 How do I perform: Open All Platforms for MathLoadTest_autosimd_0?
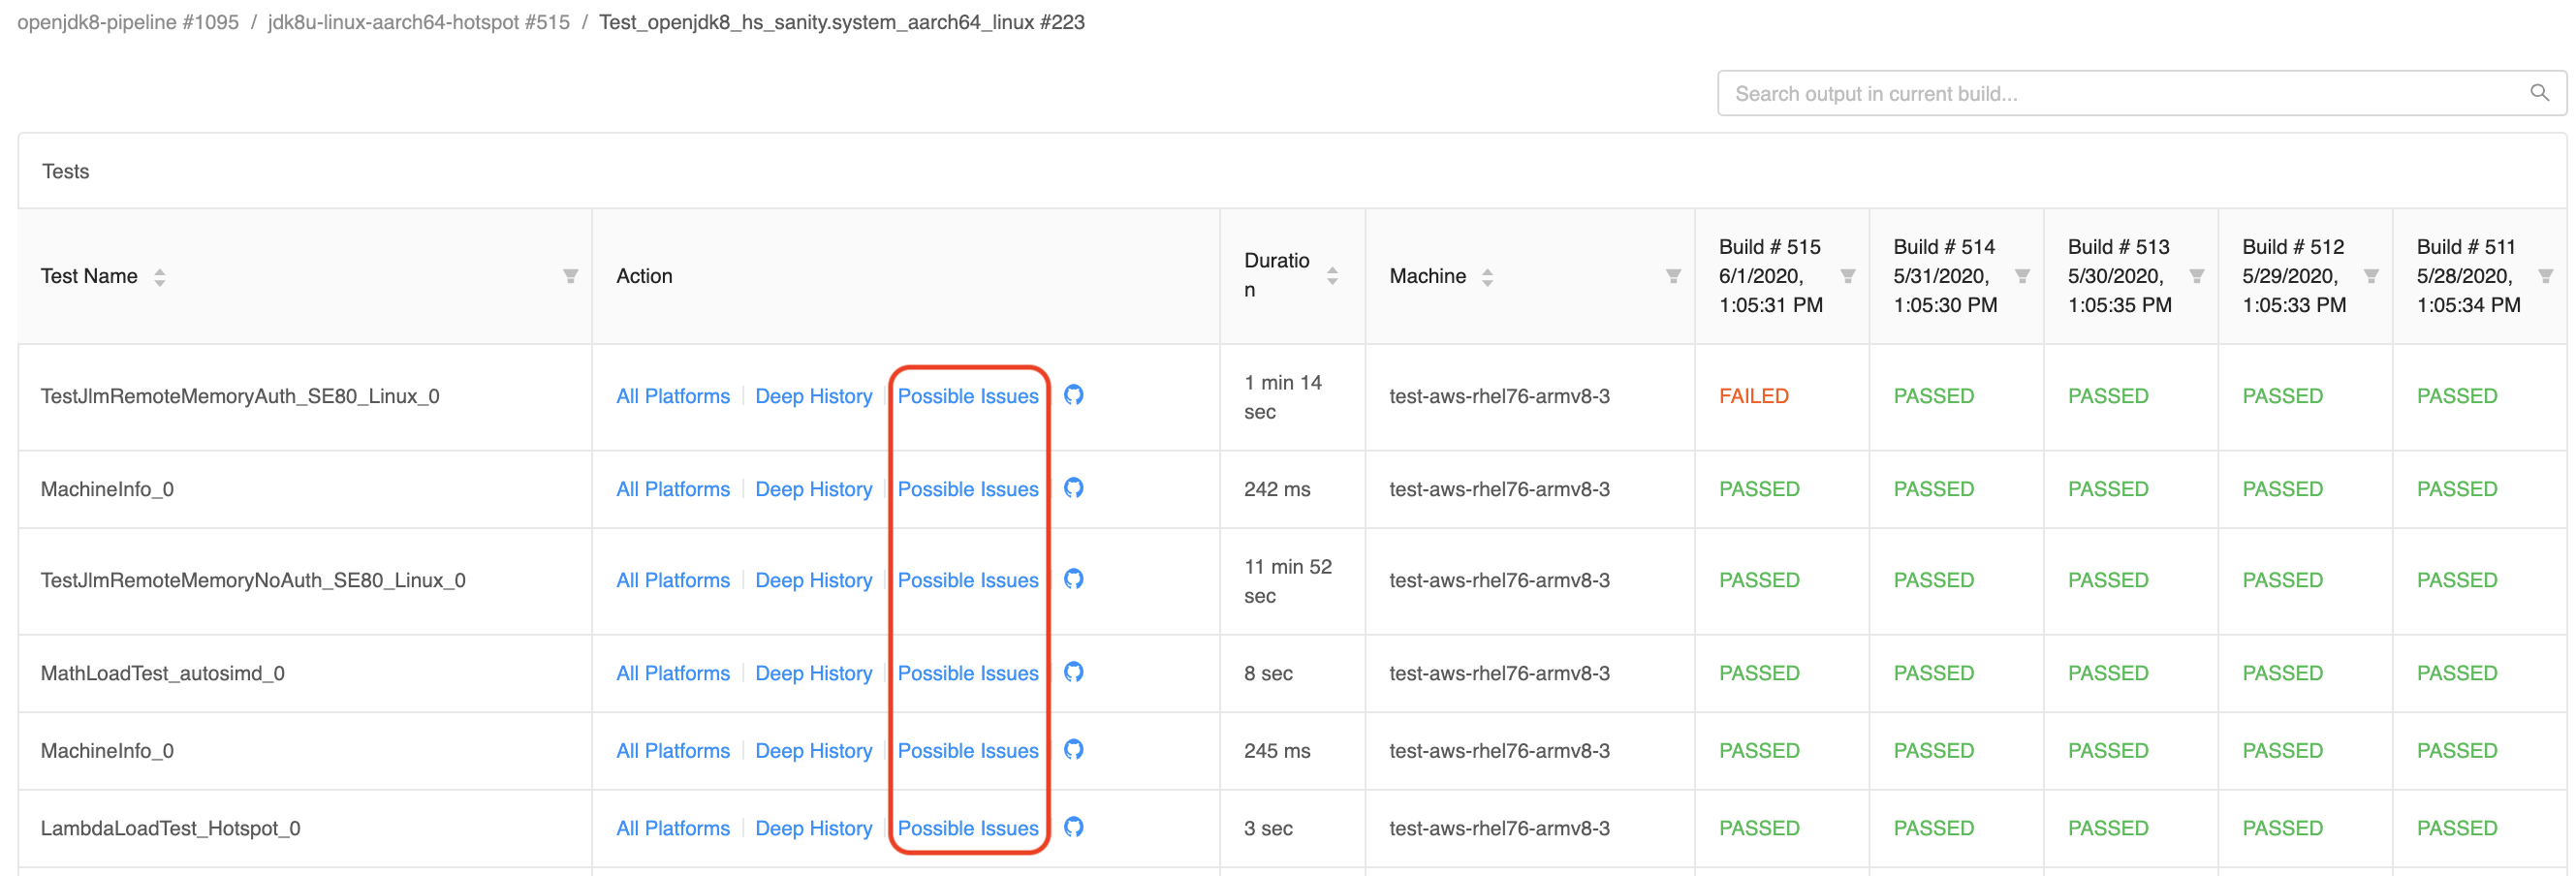click(673, 673)
